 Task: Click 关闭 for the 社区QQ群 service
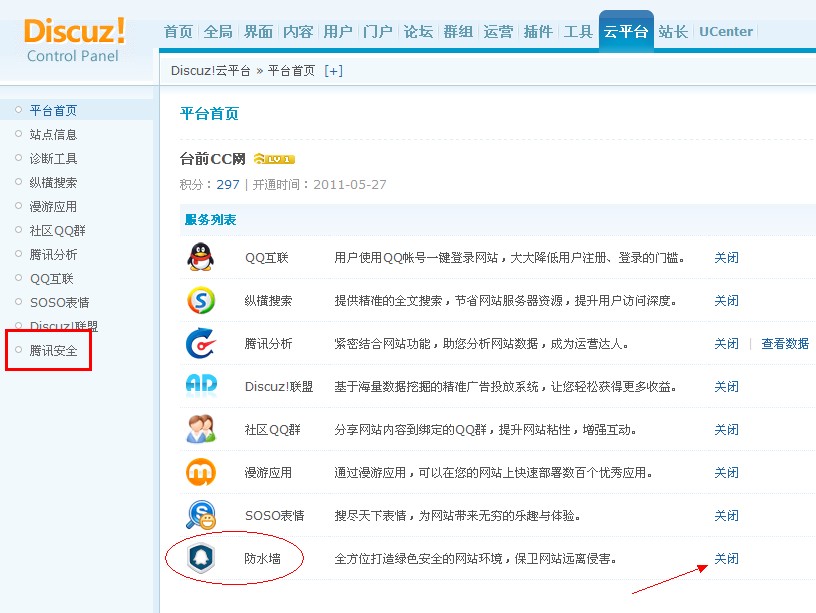pos(726,429)
